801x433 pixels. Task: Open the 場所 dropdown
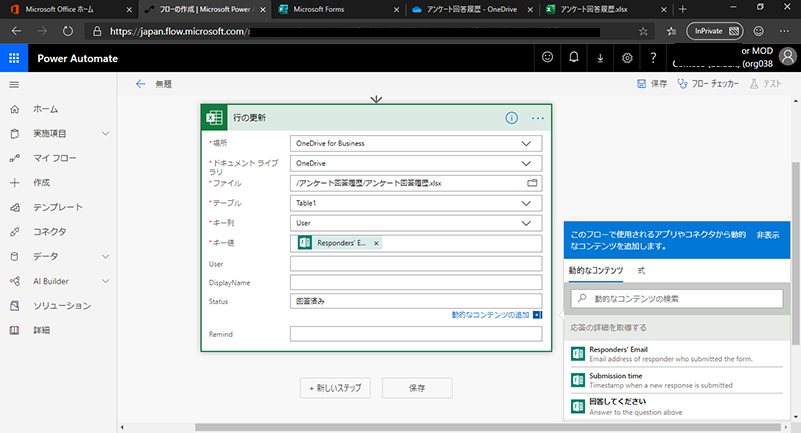tap(416, 143)
